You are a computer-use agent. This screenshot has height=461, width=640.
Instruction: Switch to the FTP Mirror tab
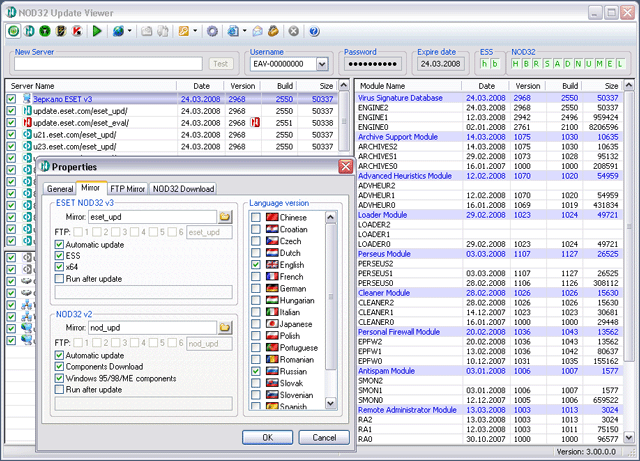pyautogui.click(x=128, y=189)
